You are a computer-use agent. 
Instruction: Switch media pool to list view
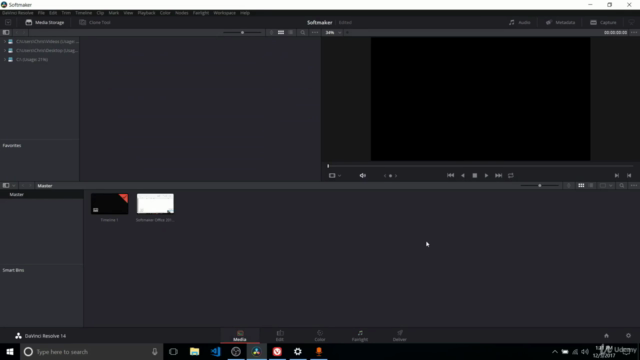click(x=591, y=186)
